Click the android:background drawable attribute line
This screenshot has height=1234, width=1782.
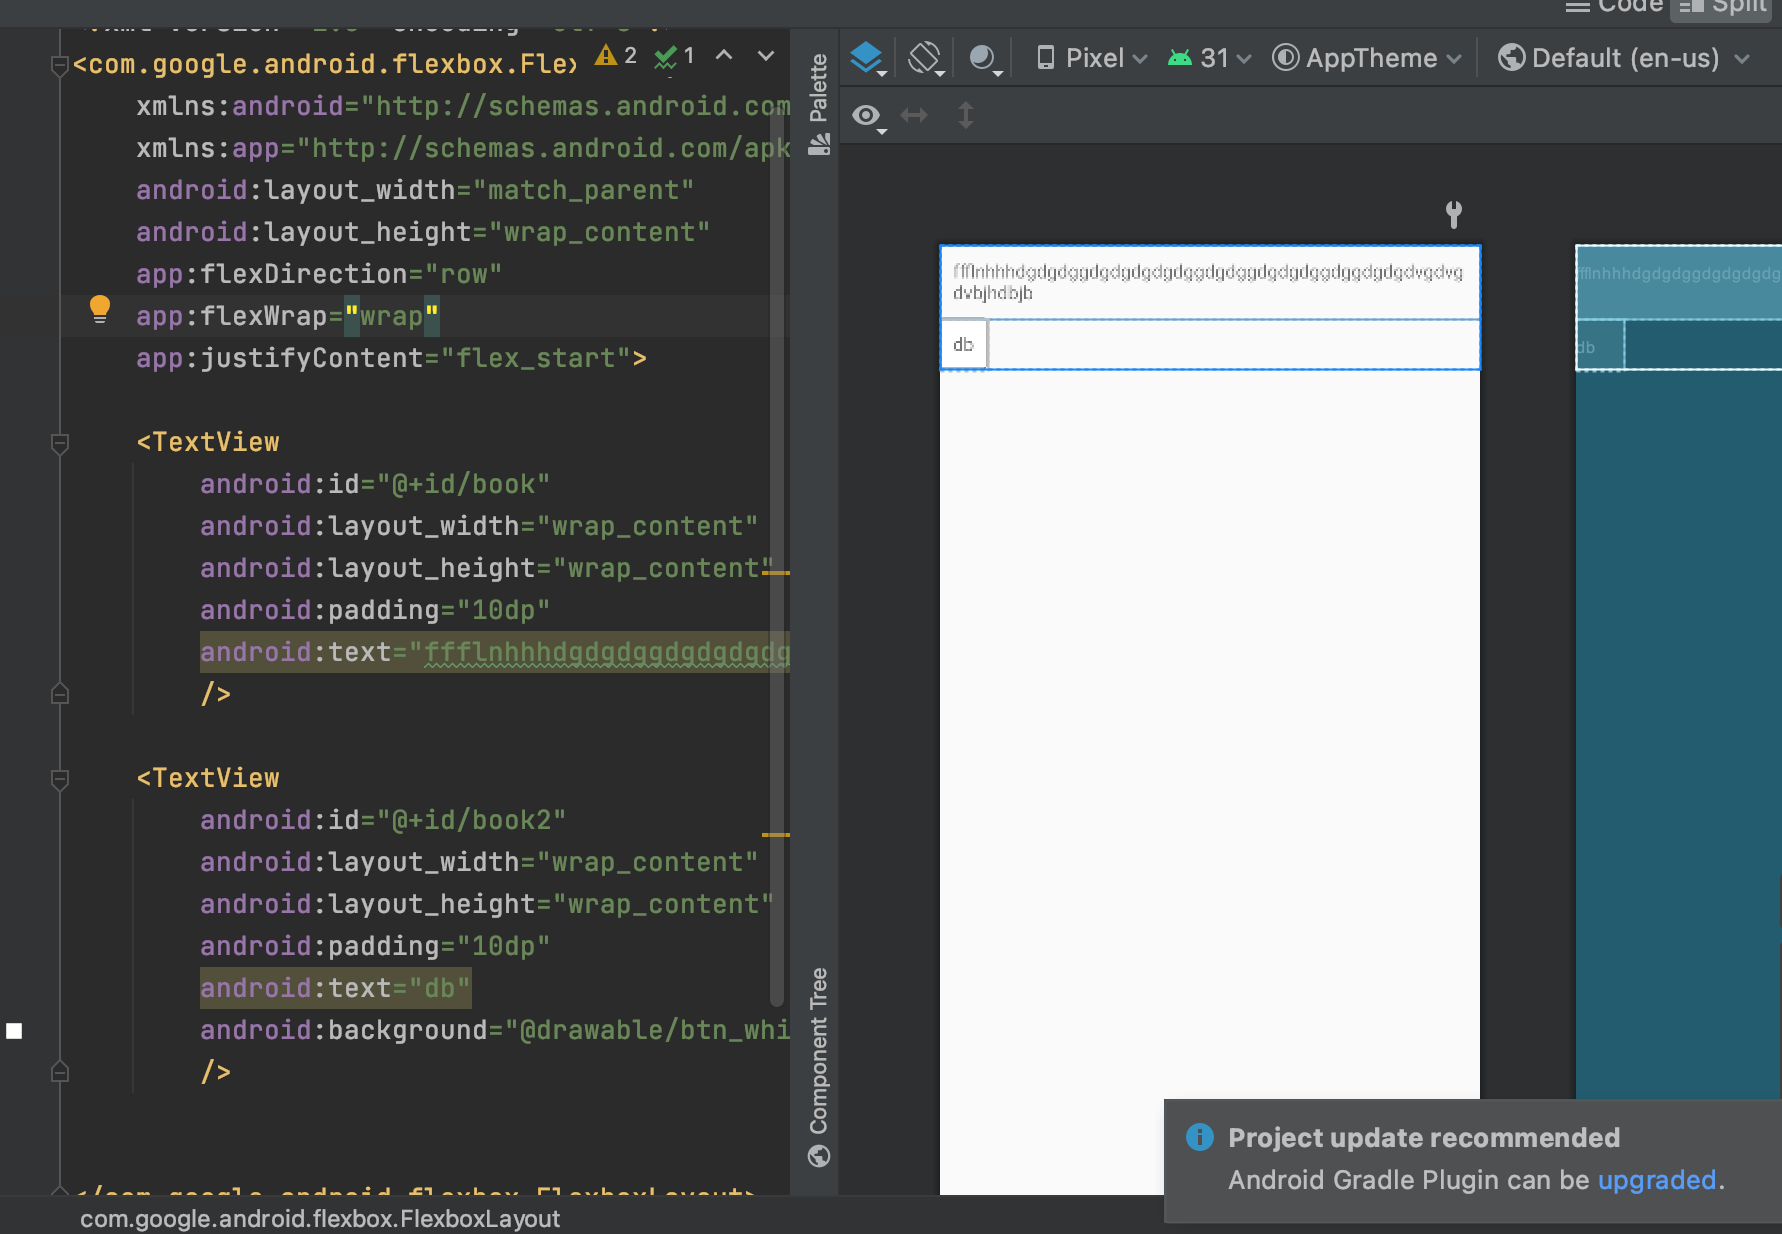pos(495,1030)
